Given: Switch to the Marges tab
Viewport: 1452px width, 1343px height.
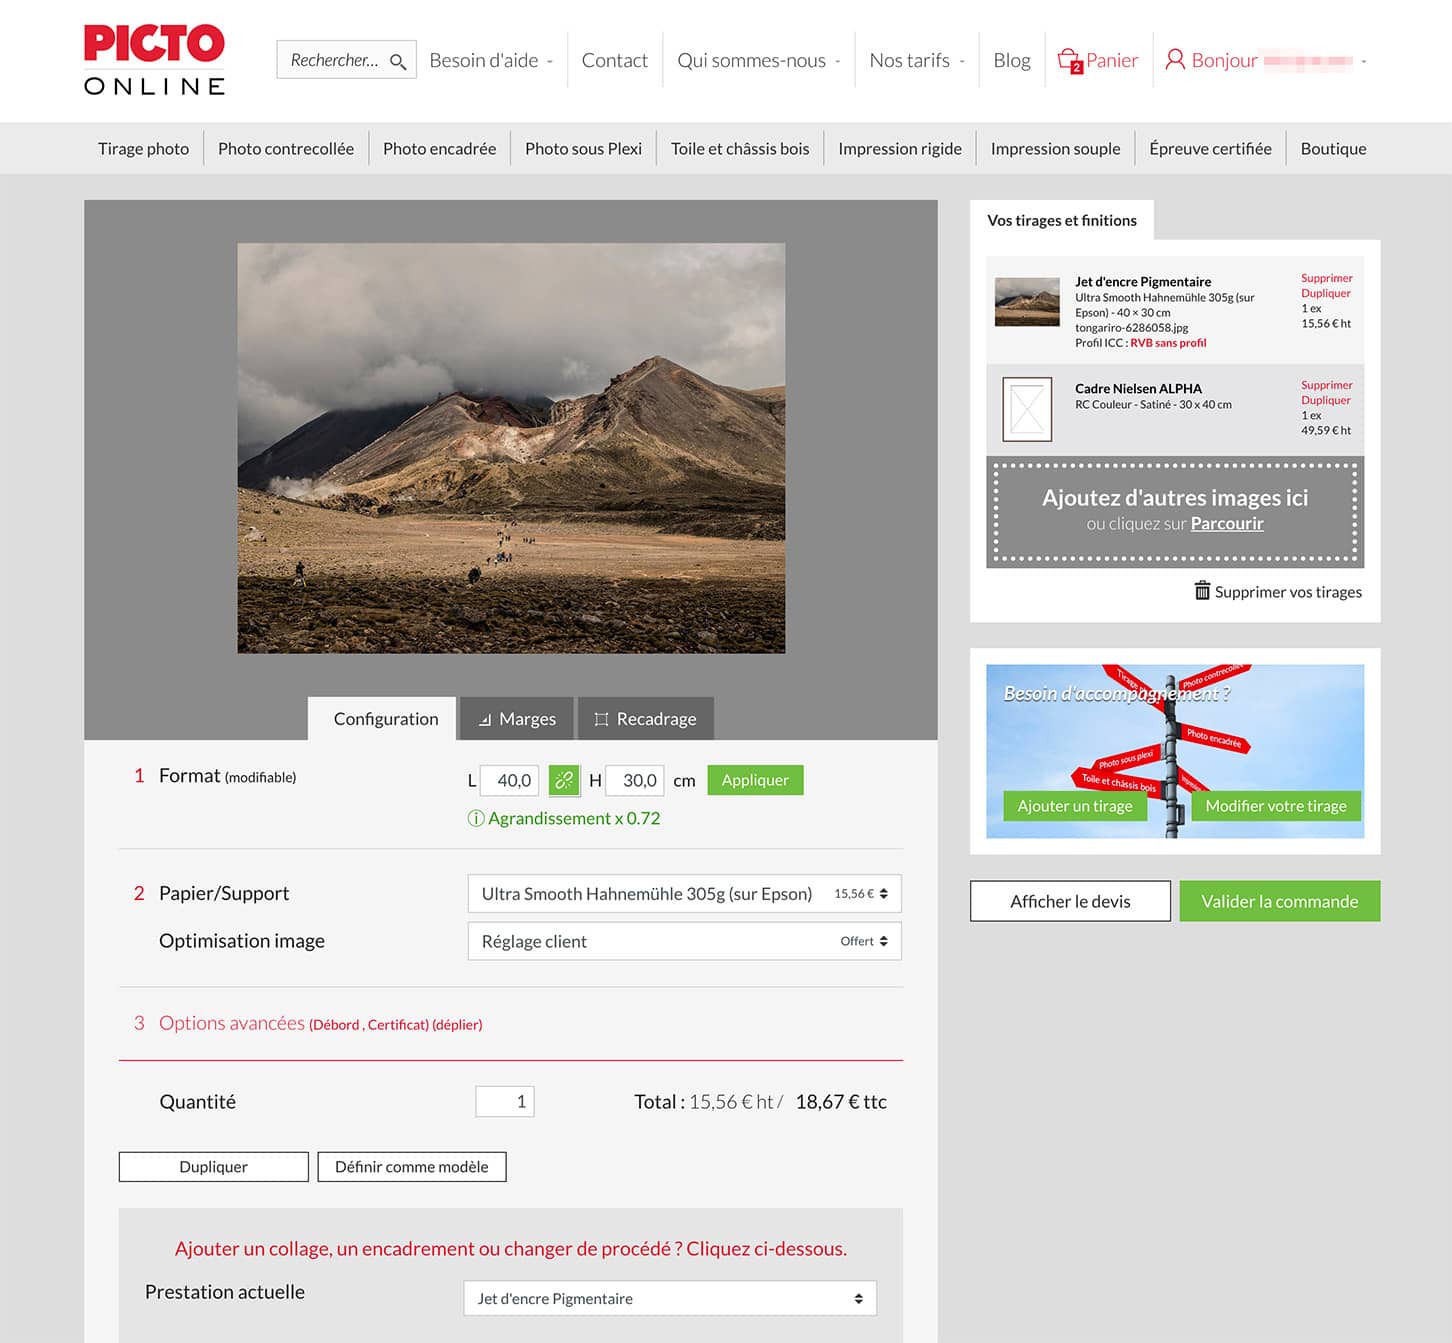Looking at the screenshot, I should click(517, 719).
